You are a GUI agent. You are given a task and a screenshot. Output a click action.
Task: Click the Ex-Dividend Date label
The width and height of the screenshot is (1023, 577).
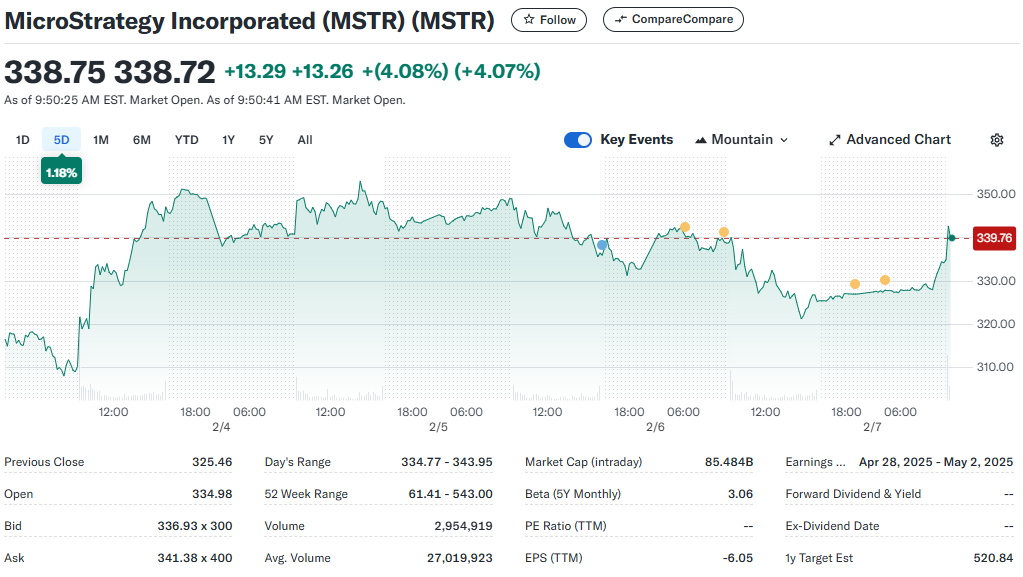[832, 526]
